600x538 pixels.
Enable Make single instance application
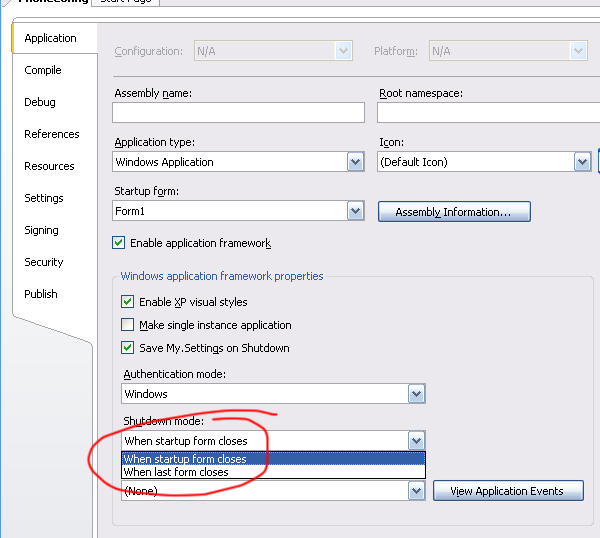pyautogui.click(x=127, y=325)
